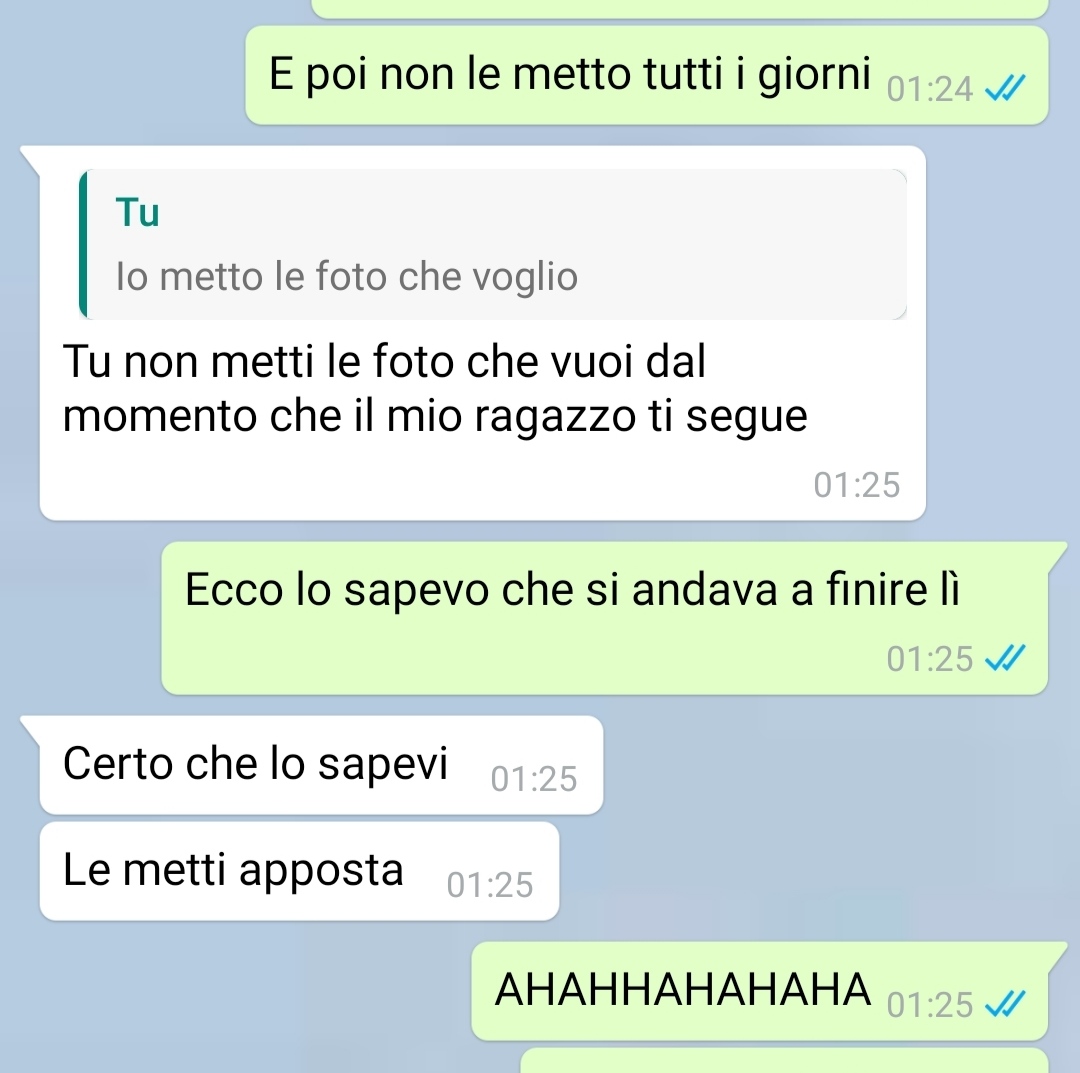Select the "Ecco lo sapevo che si andava a finire lì" bubble

tap(605, 618)
